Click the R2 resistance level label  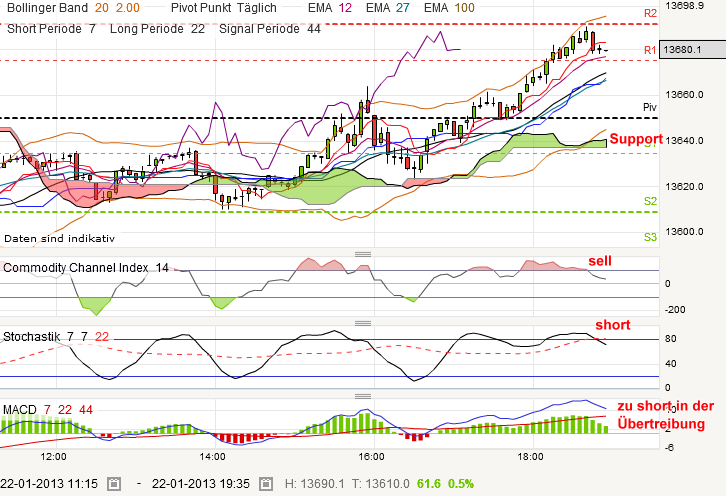[651, 13]
